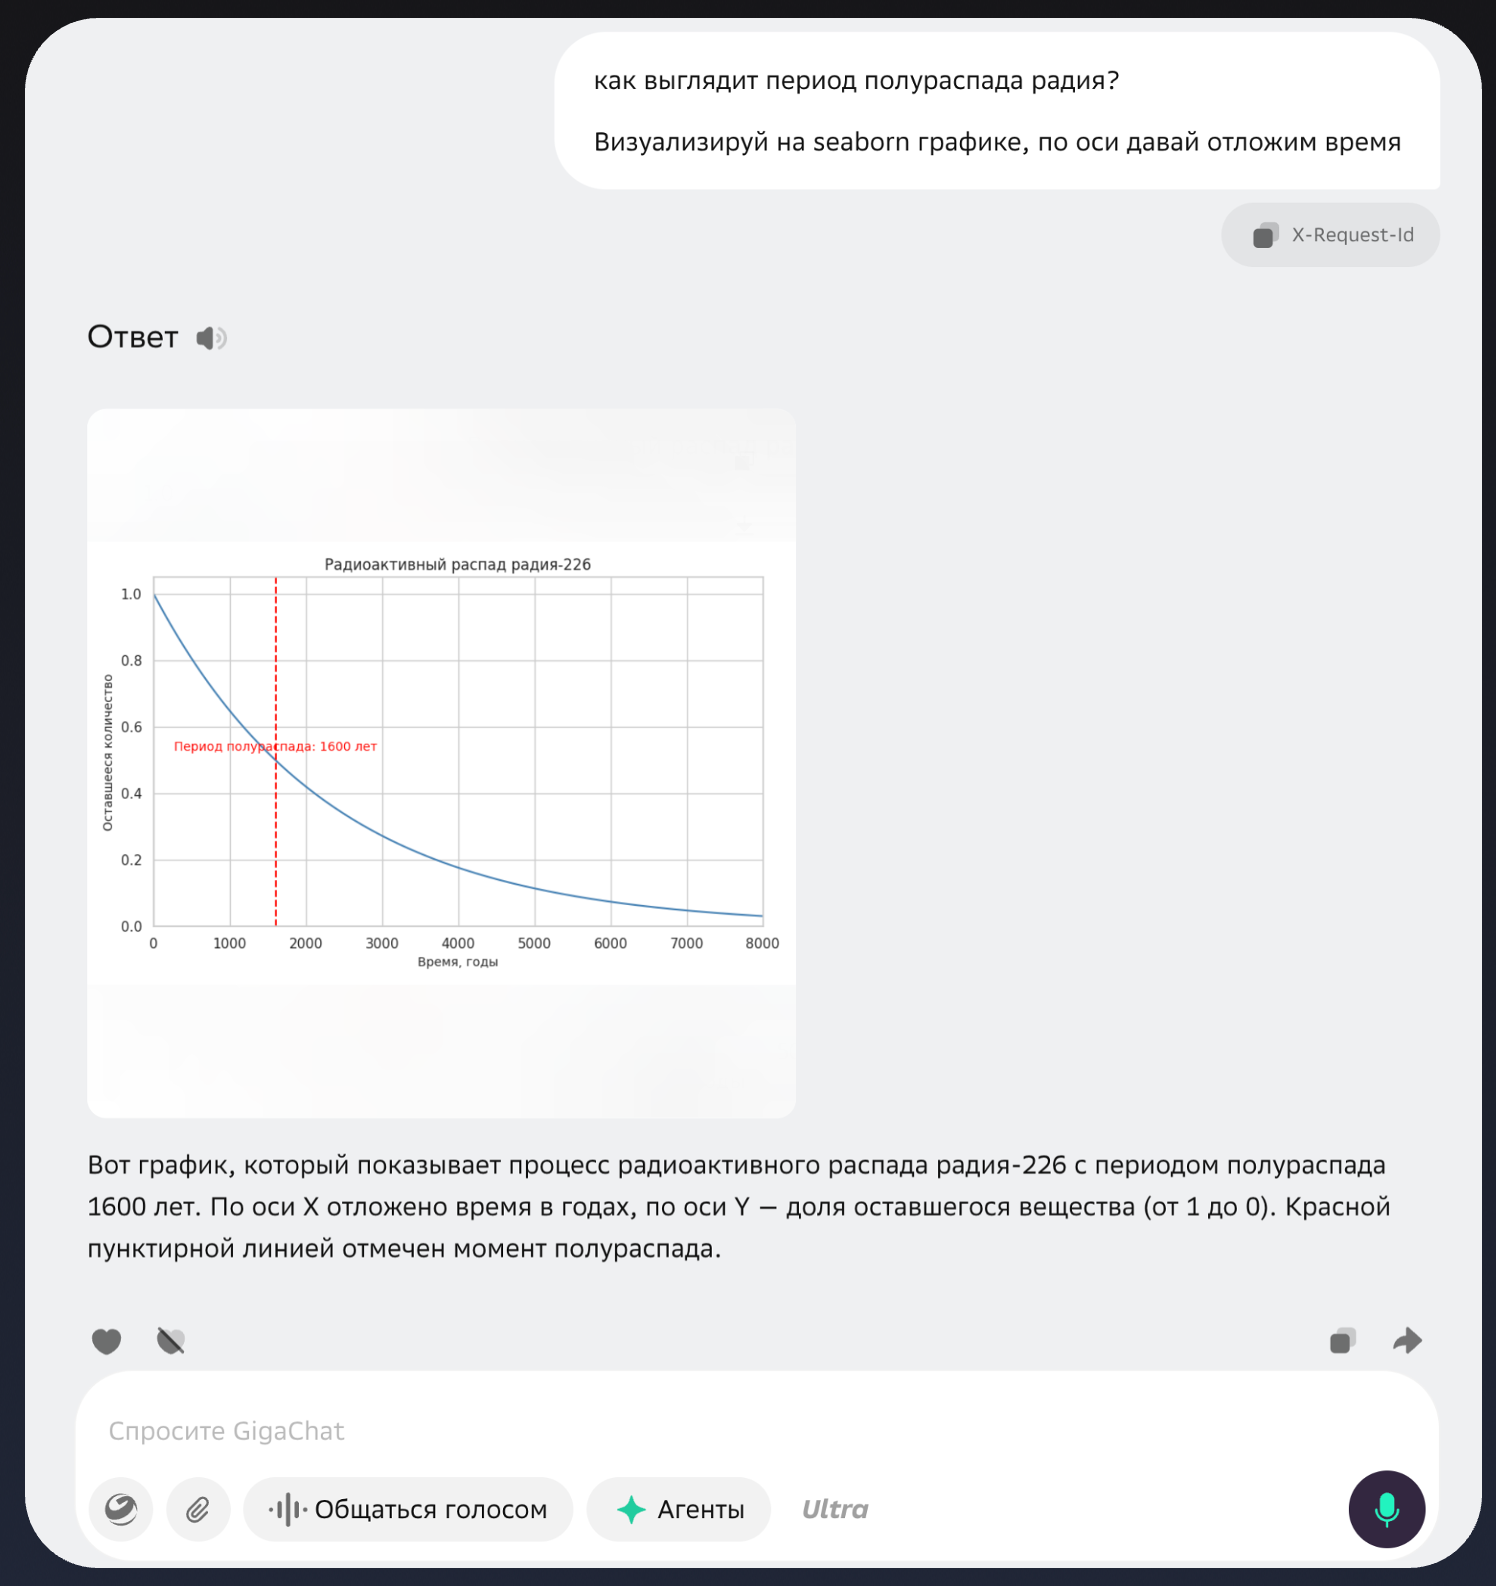Like the response with the heart icon

coord(105,1340)
